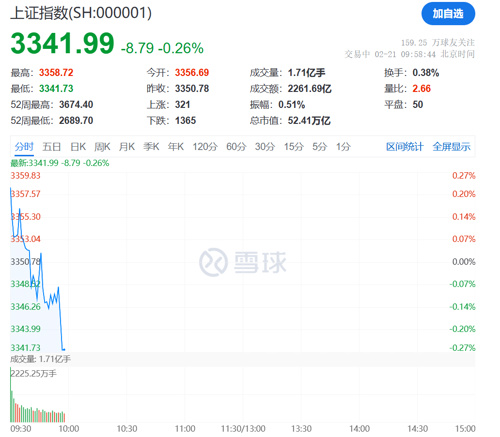
Task: Click the 万球友关注 follower count
Action: (x=438, y=43)
